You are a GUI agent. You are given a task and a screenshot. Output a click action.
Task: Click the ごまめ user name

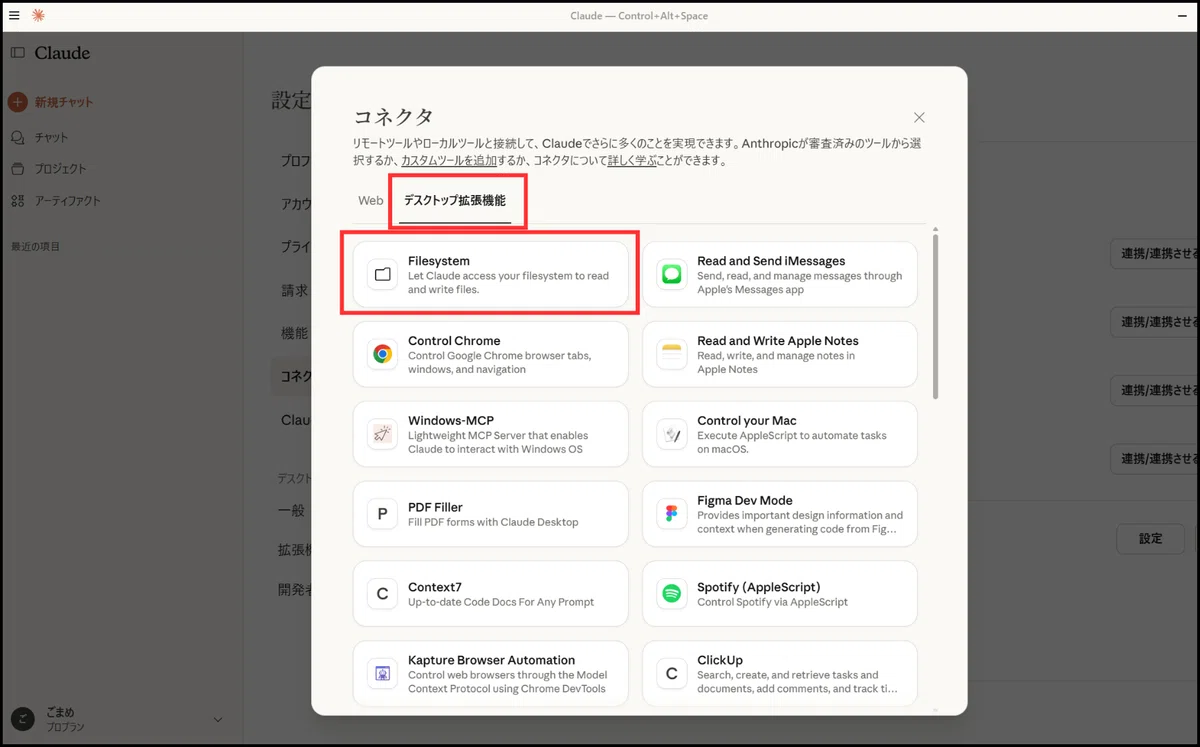pyautogui.click(x=60, y=712)
